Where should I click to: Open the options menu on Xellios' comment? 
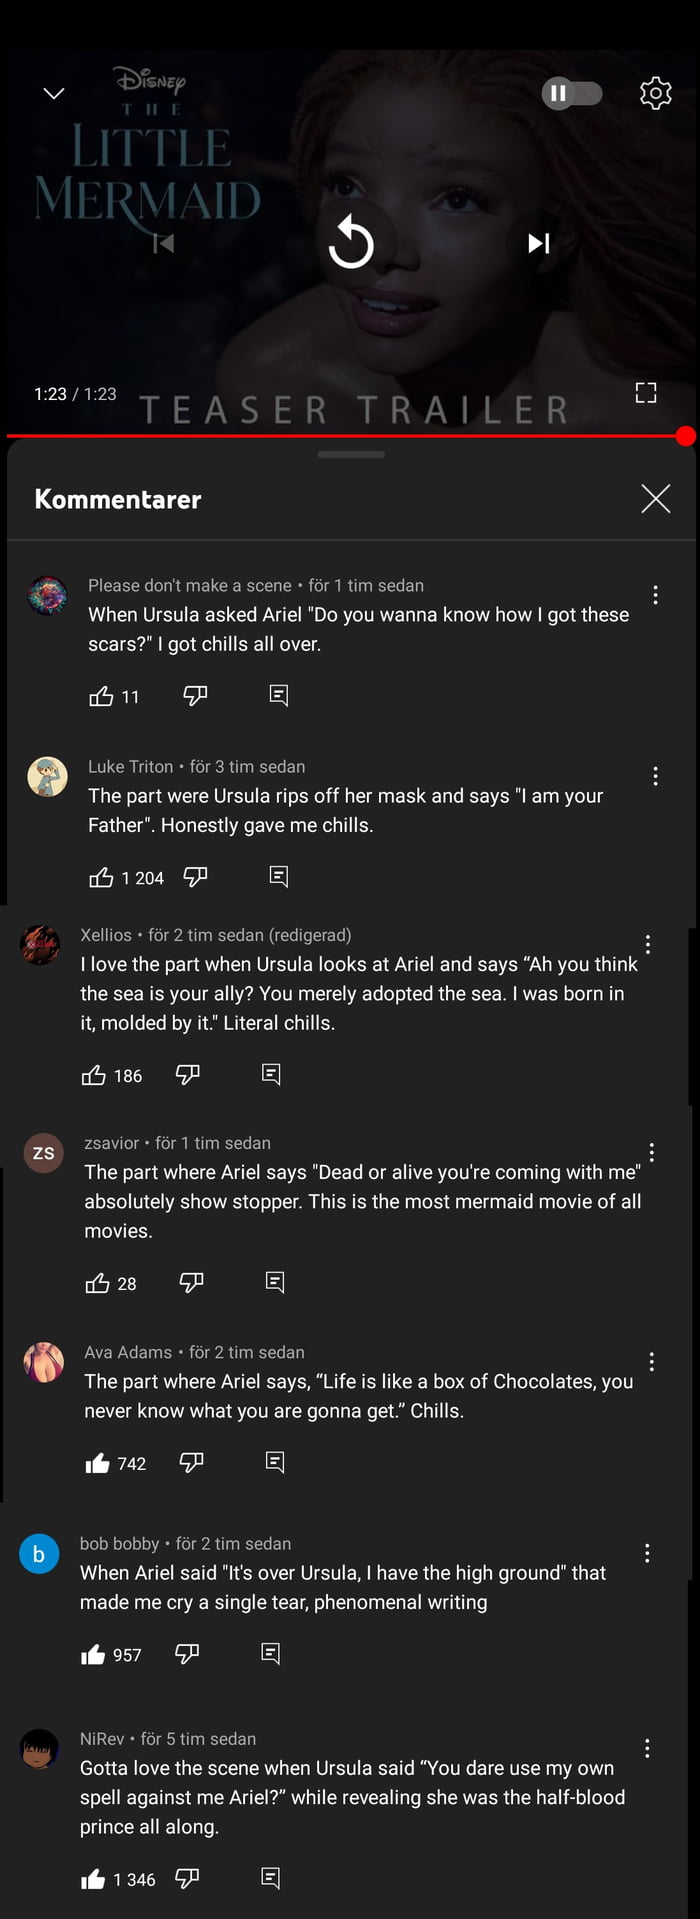647,944
